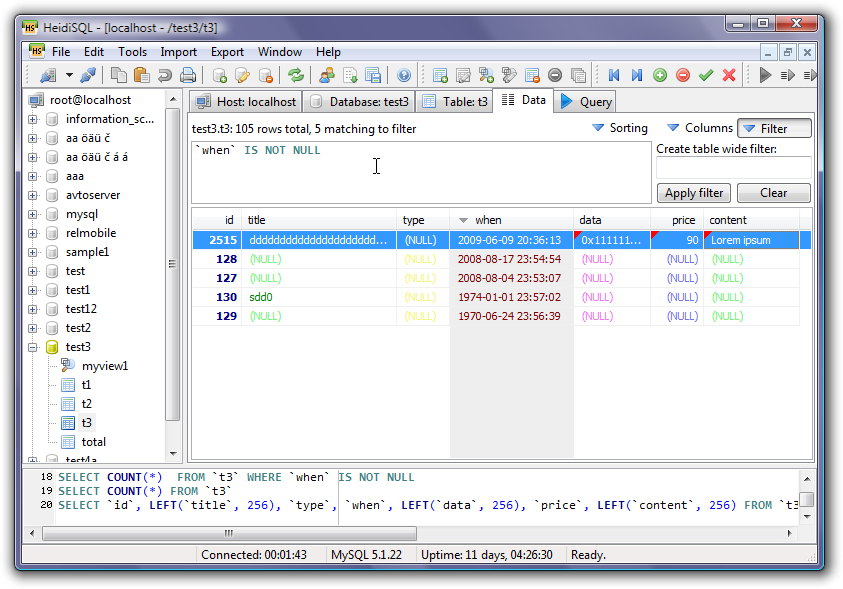Insert a new row with the green plus icon
Viewport: 843px width, 589px height.
659,74
